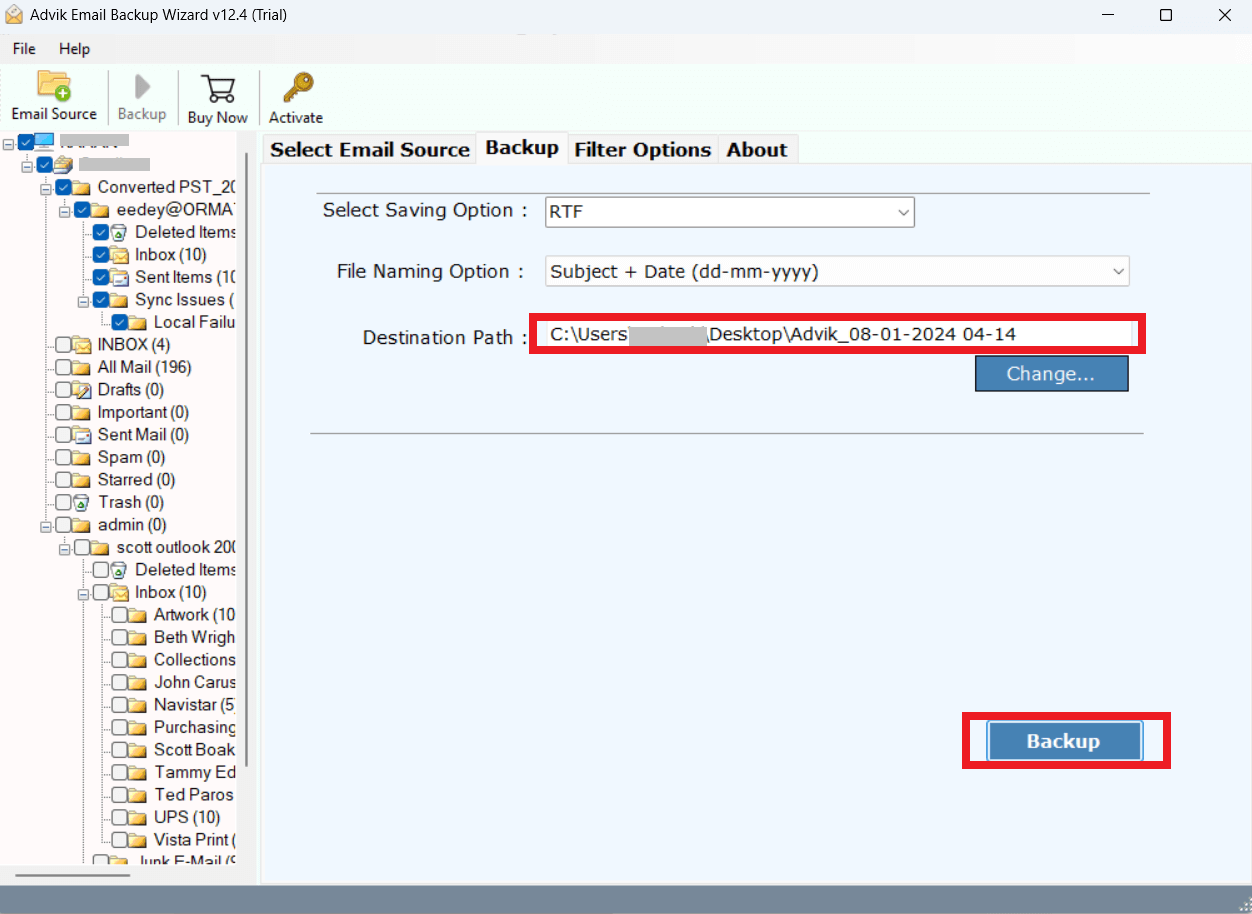Screen dimensions: 1252x914
Task: Click the envelope folder icon of Inbox (10) under eedey@ORMA
Action: 119,255
